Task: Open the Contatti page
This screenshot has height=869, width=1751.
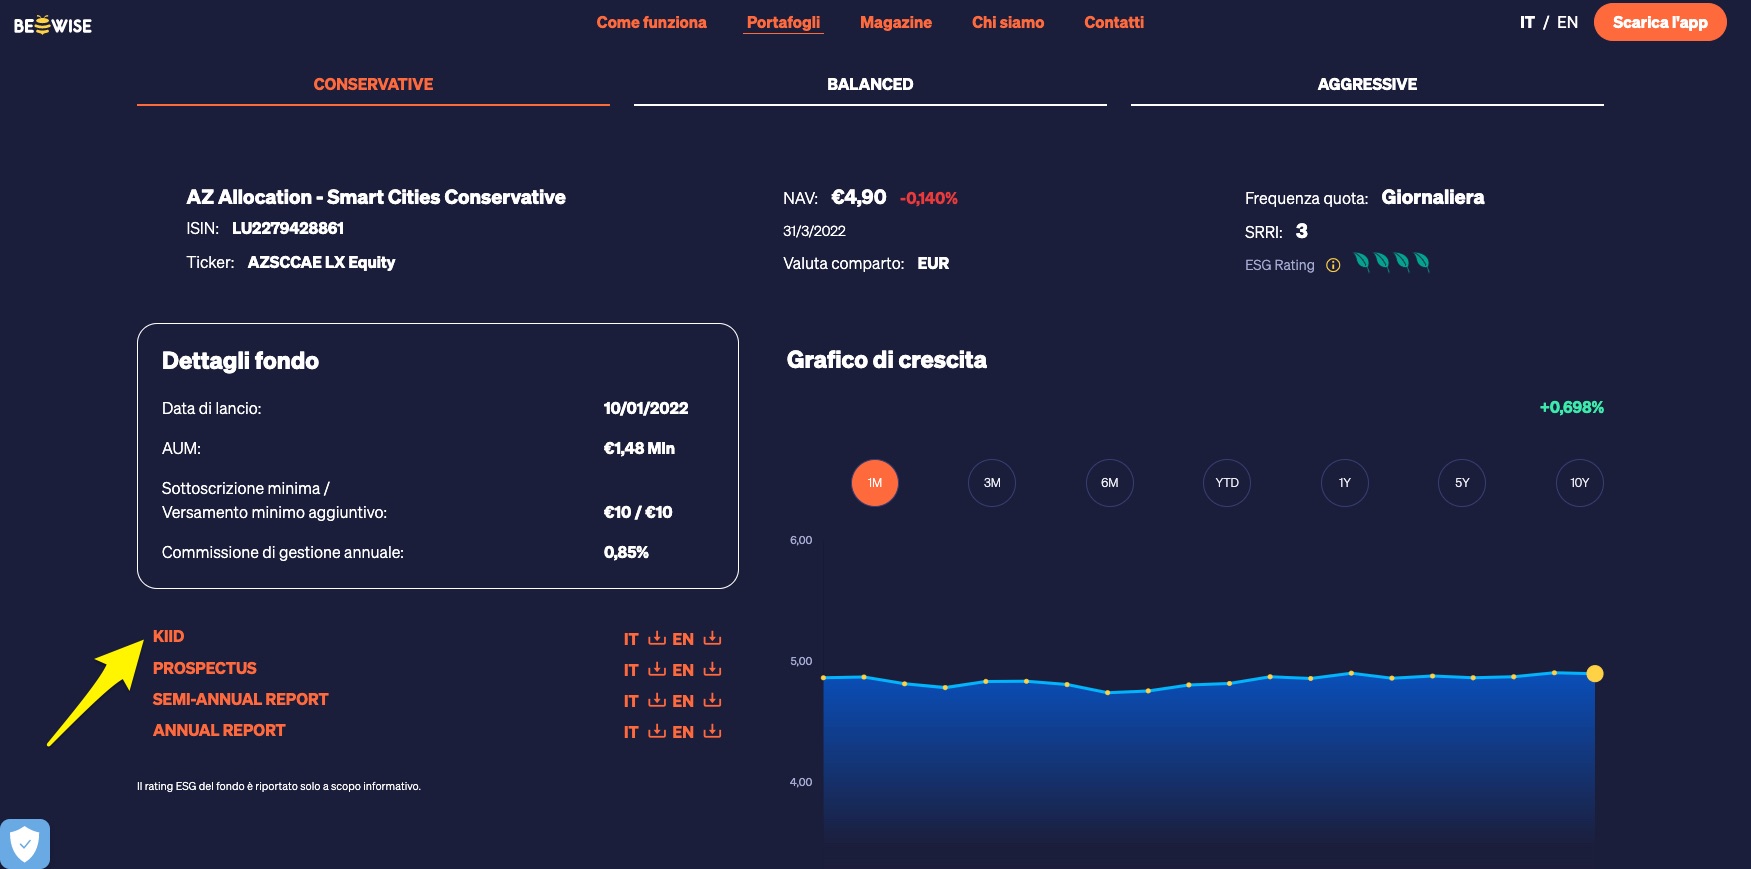Action: (x=1114, y=22)
